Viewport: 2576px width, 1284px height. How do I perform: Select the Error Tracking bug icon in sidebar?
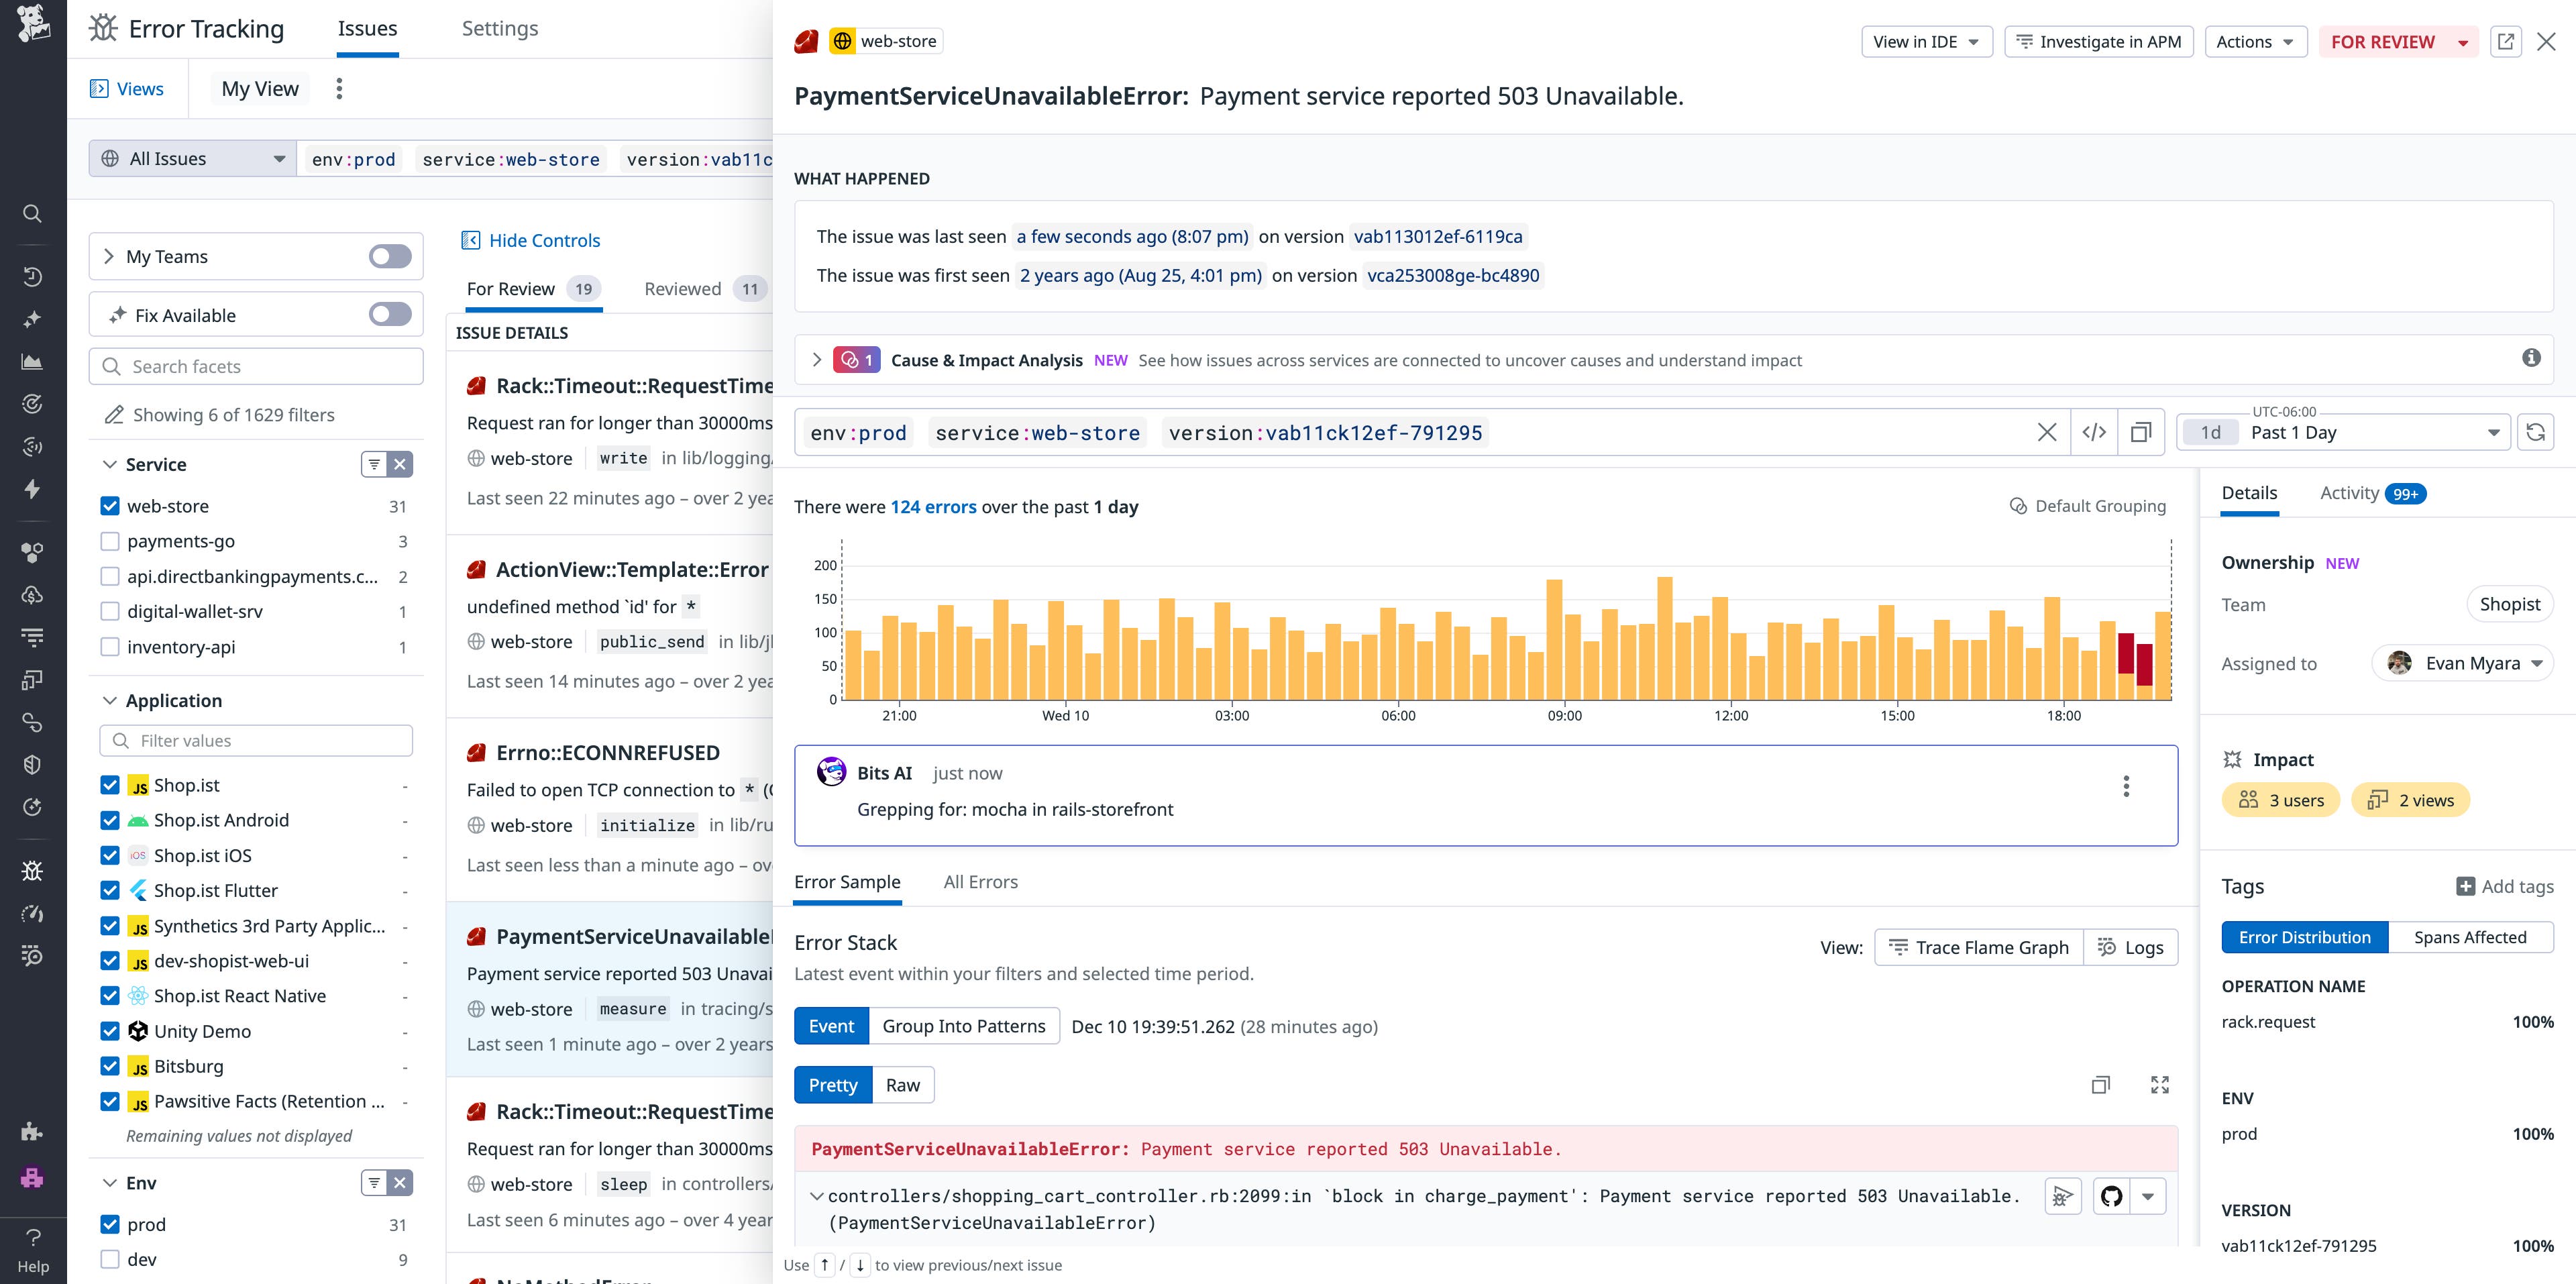pyautogui.click(x=32, y=871)
